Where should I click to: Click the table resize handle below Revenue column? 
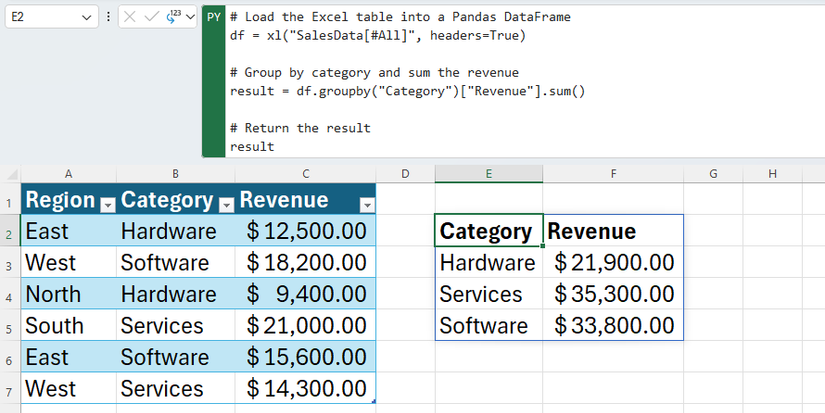coord(373,400)
